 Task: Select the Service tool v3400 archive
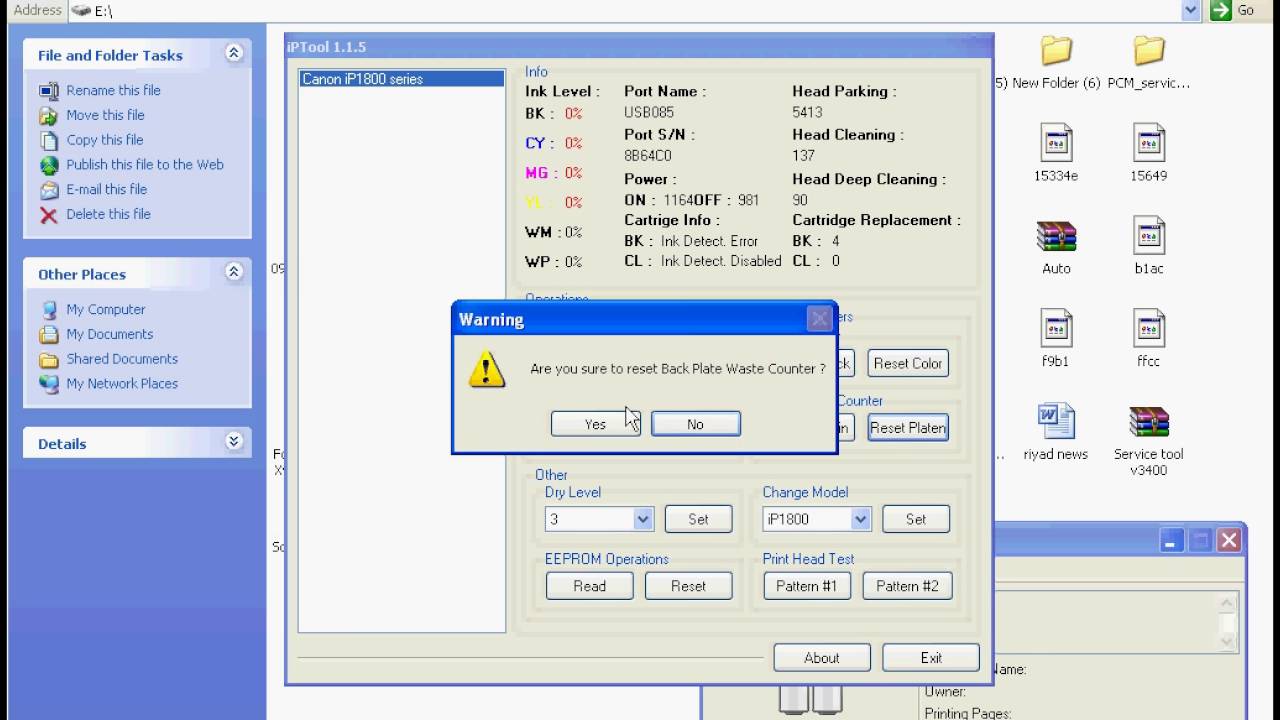[x=1149, y=421]
